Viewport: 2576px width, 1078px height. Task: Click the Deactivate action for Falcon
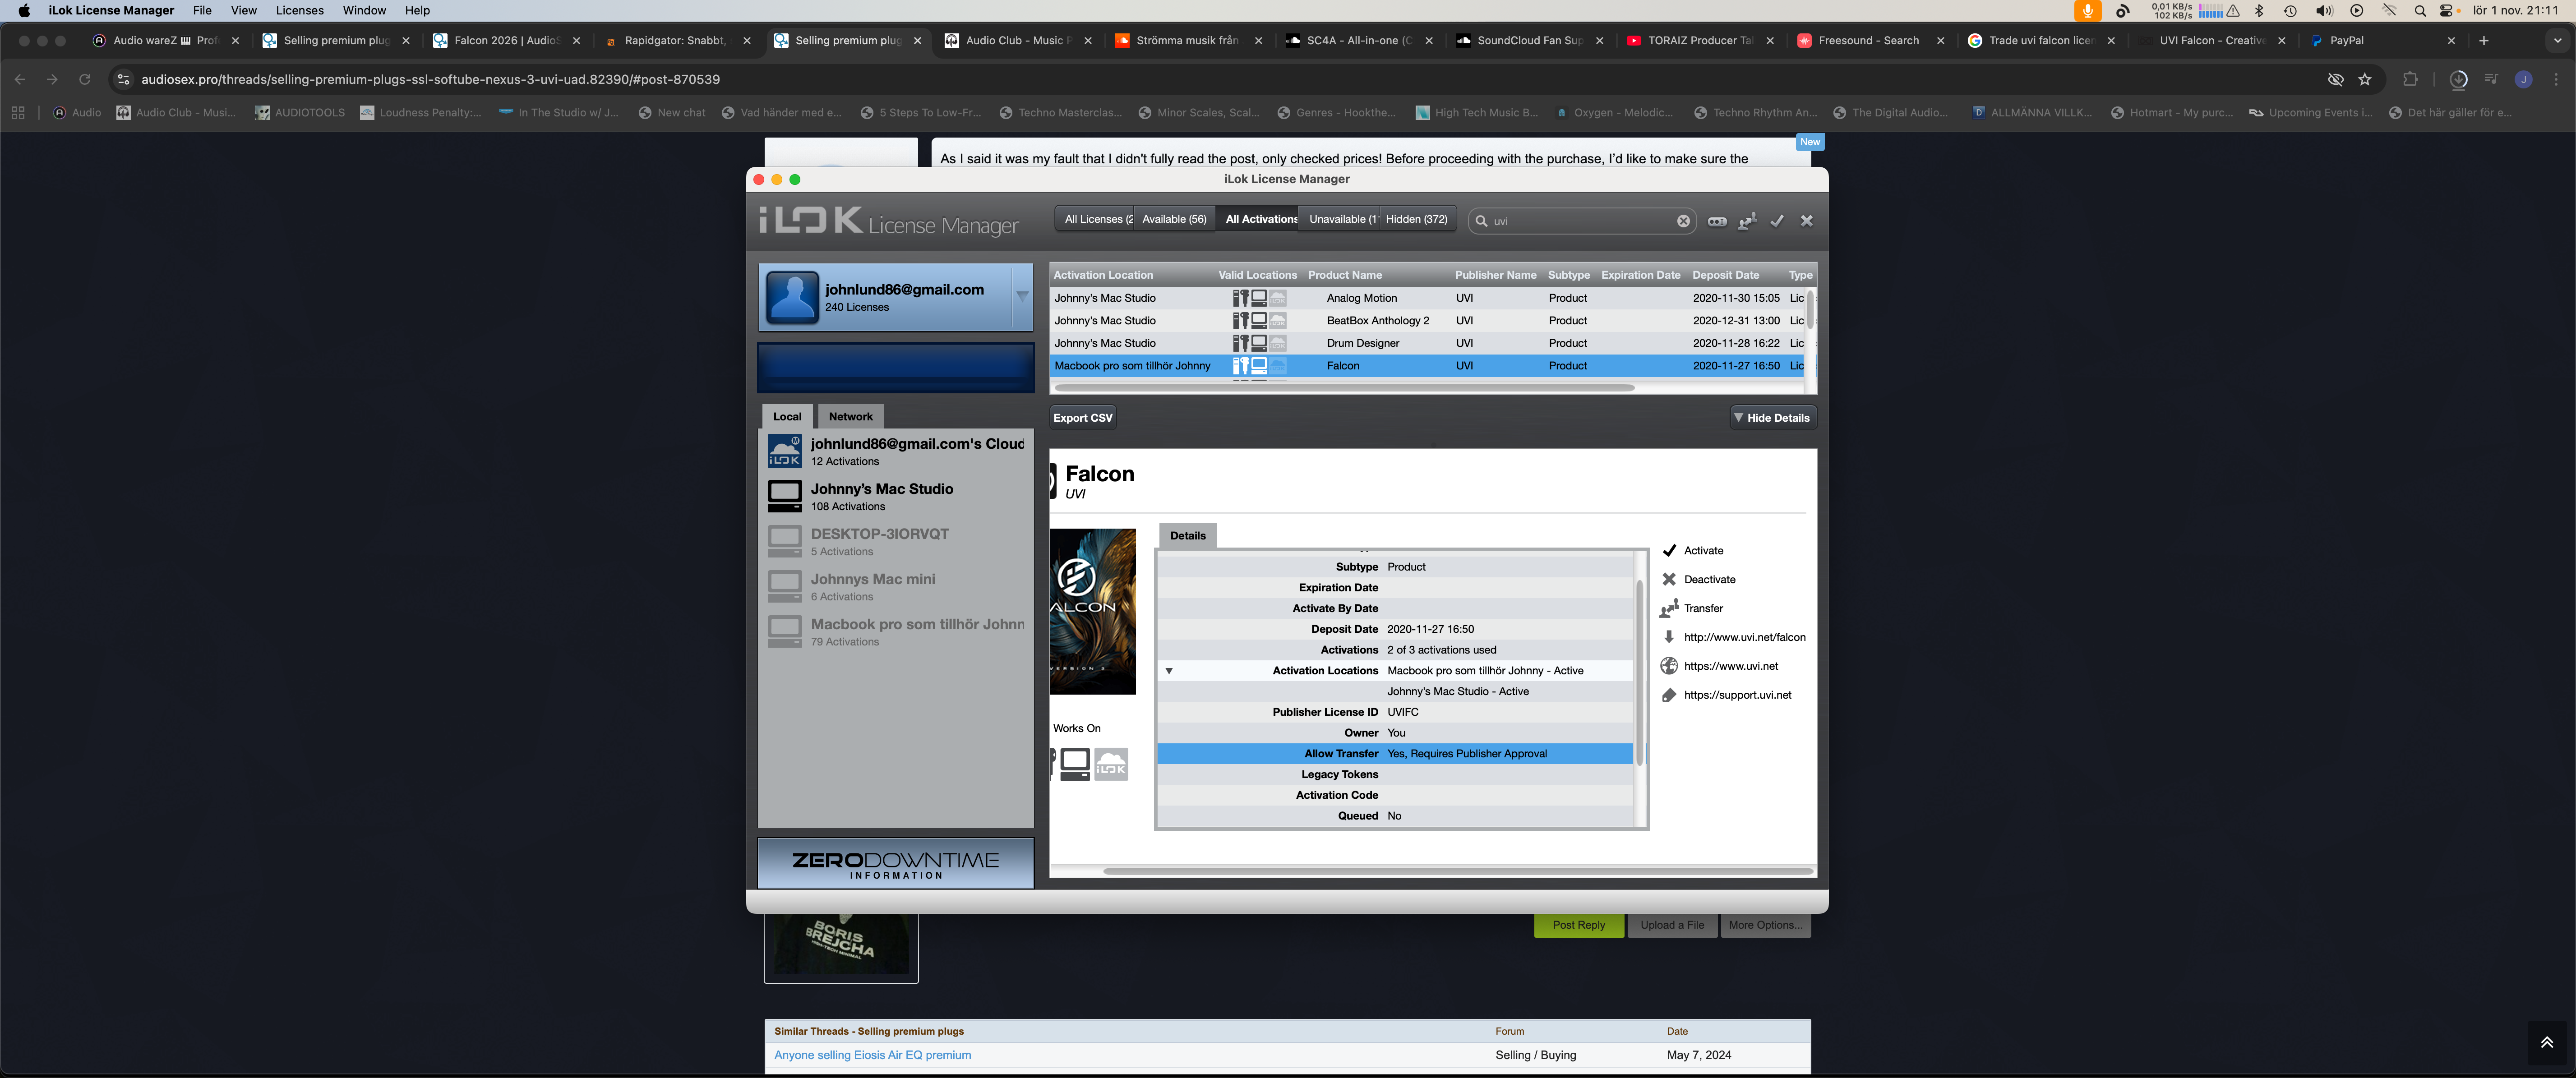tap(1709, 579)
